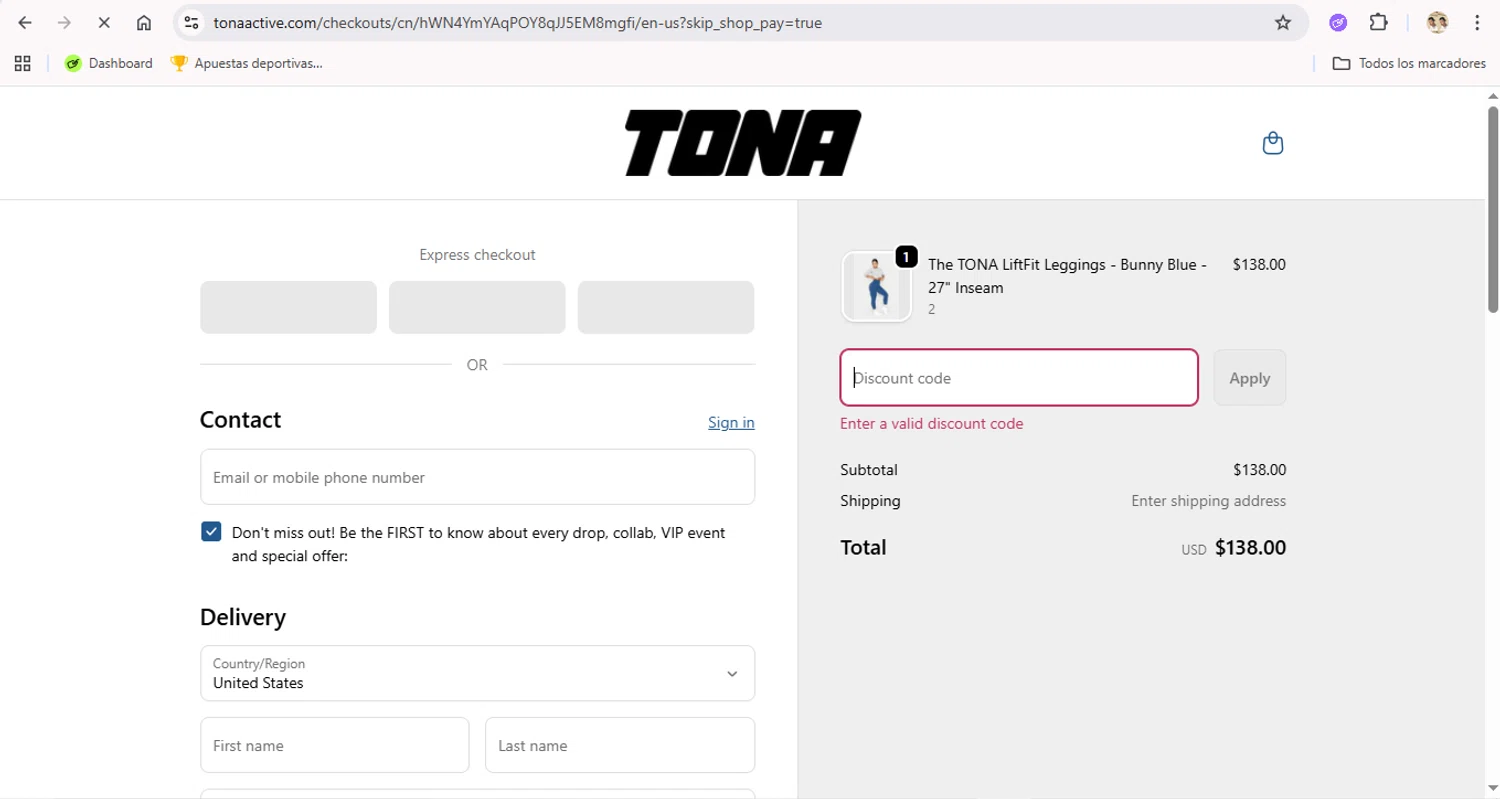Focus the First name field
The image size is (1500, 799).
[335, 745]
